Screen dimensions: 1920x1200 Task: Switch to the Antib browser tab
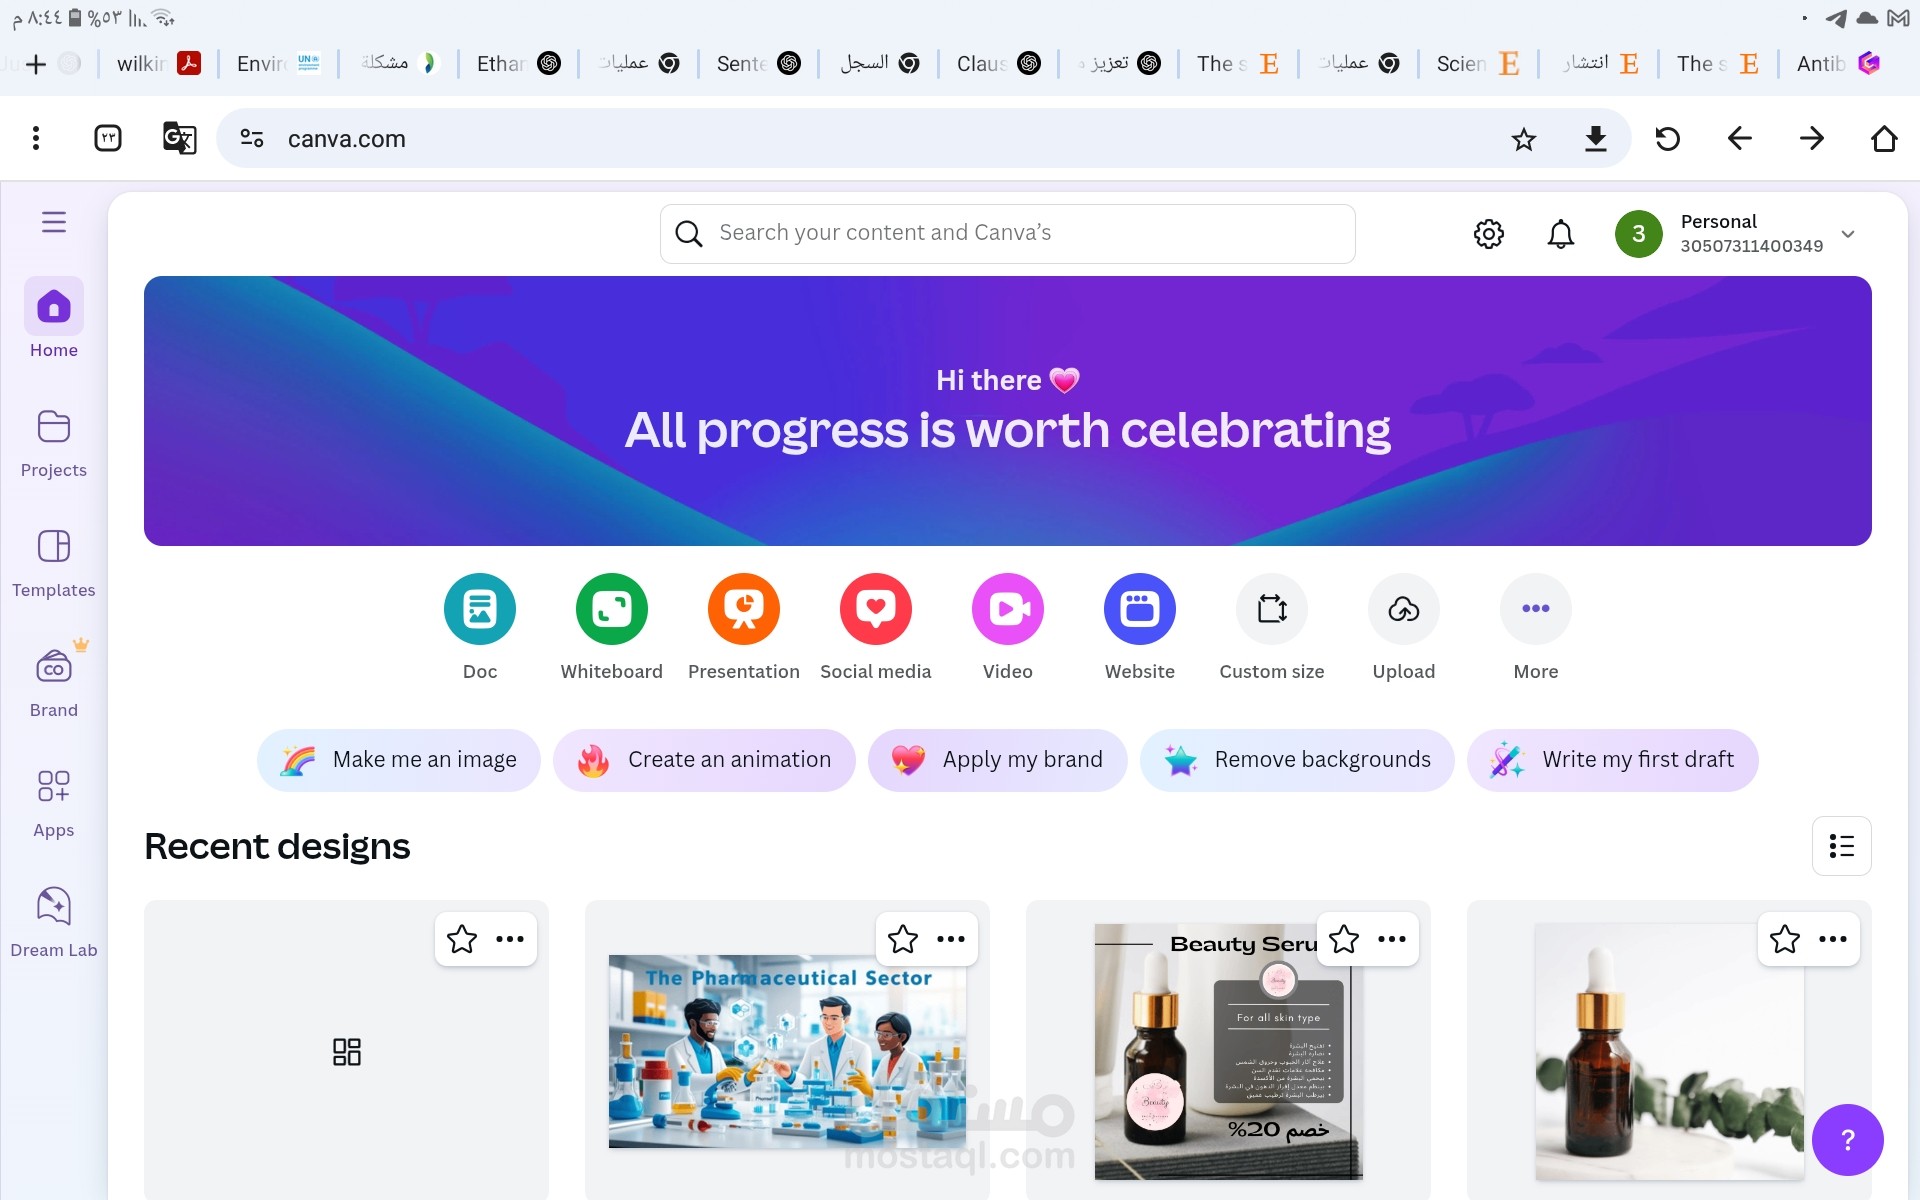pos(1839,64)
